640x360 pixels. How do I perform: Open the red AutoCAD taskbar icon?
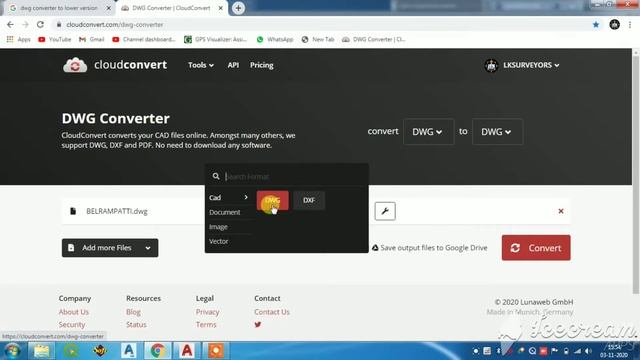click(x=187, y=351)
